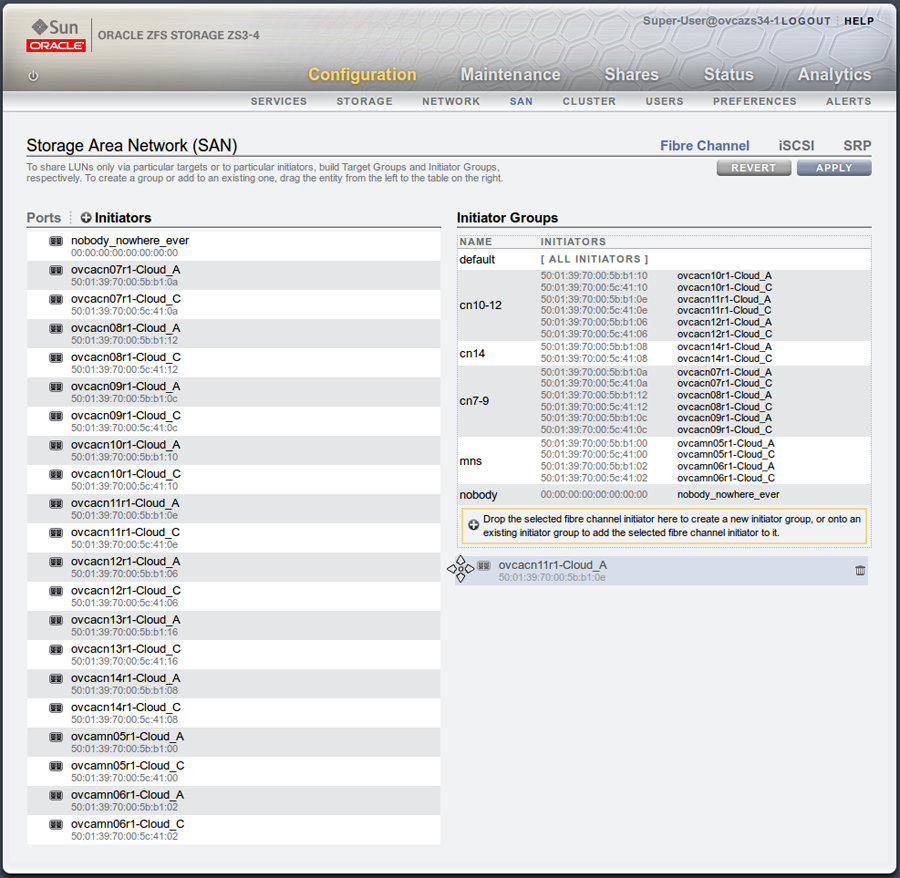The height and width of the screenshot is (878, 900).
Task: Click the initiator icon next to ovcacn07r1-Cloud_C
Action: coord(55,299)
